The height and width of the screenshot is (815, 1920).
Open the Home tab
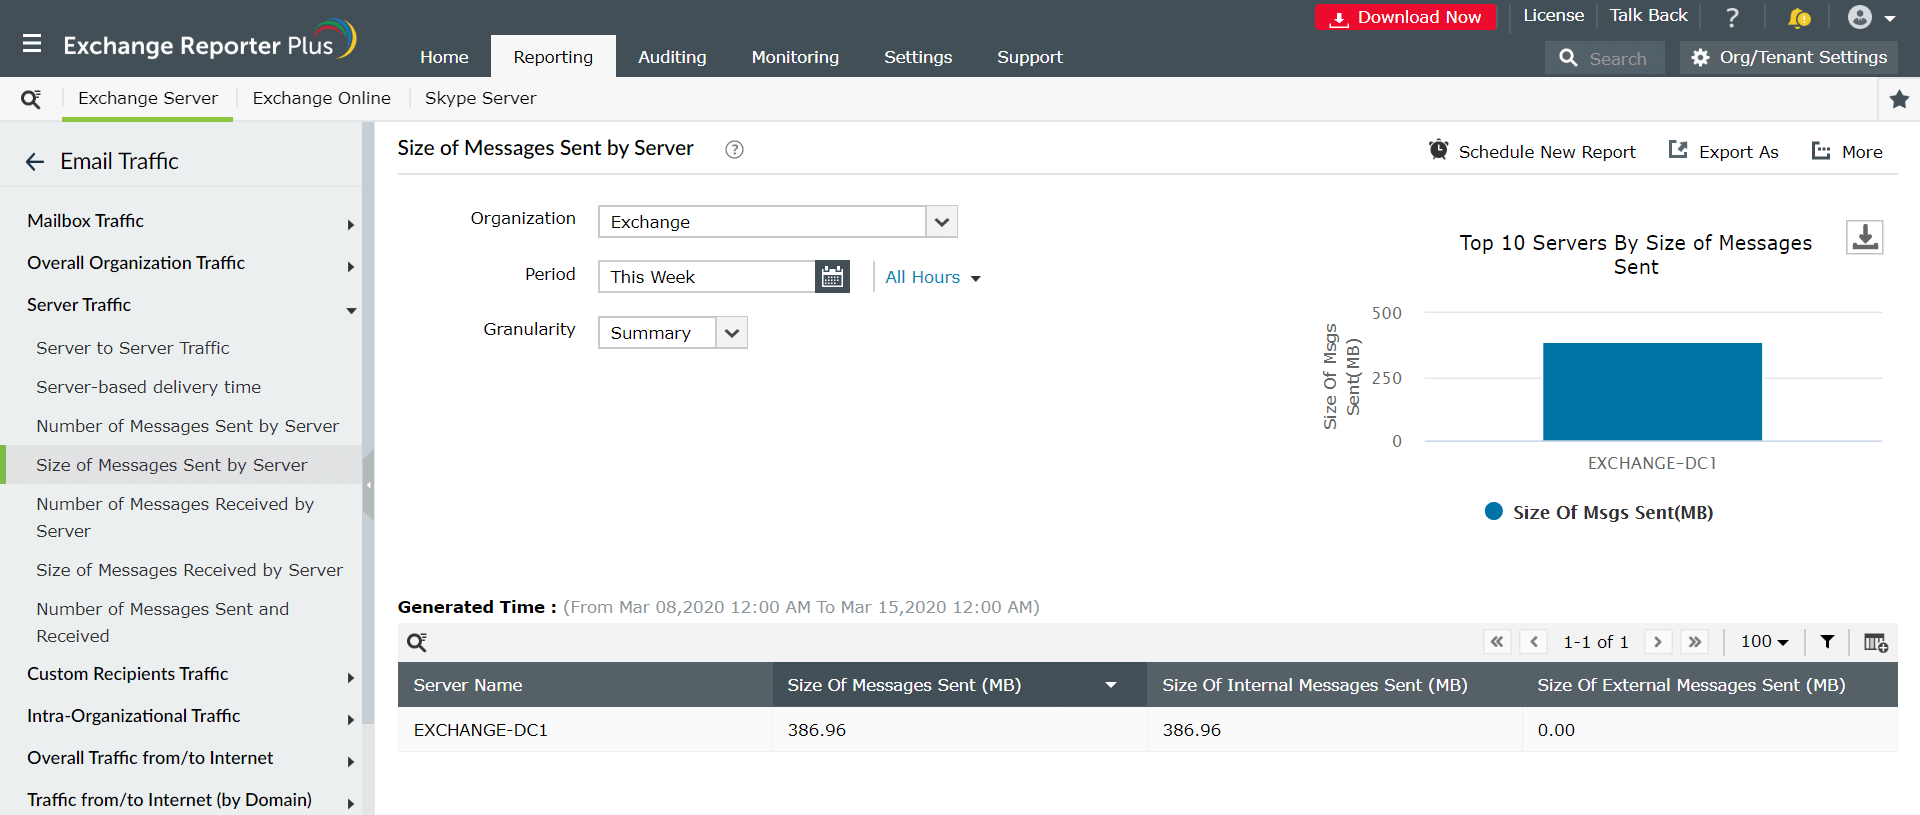[x=444, y=57]
